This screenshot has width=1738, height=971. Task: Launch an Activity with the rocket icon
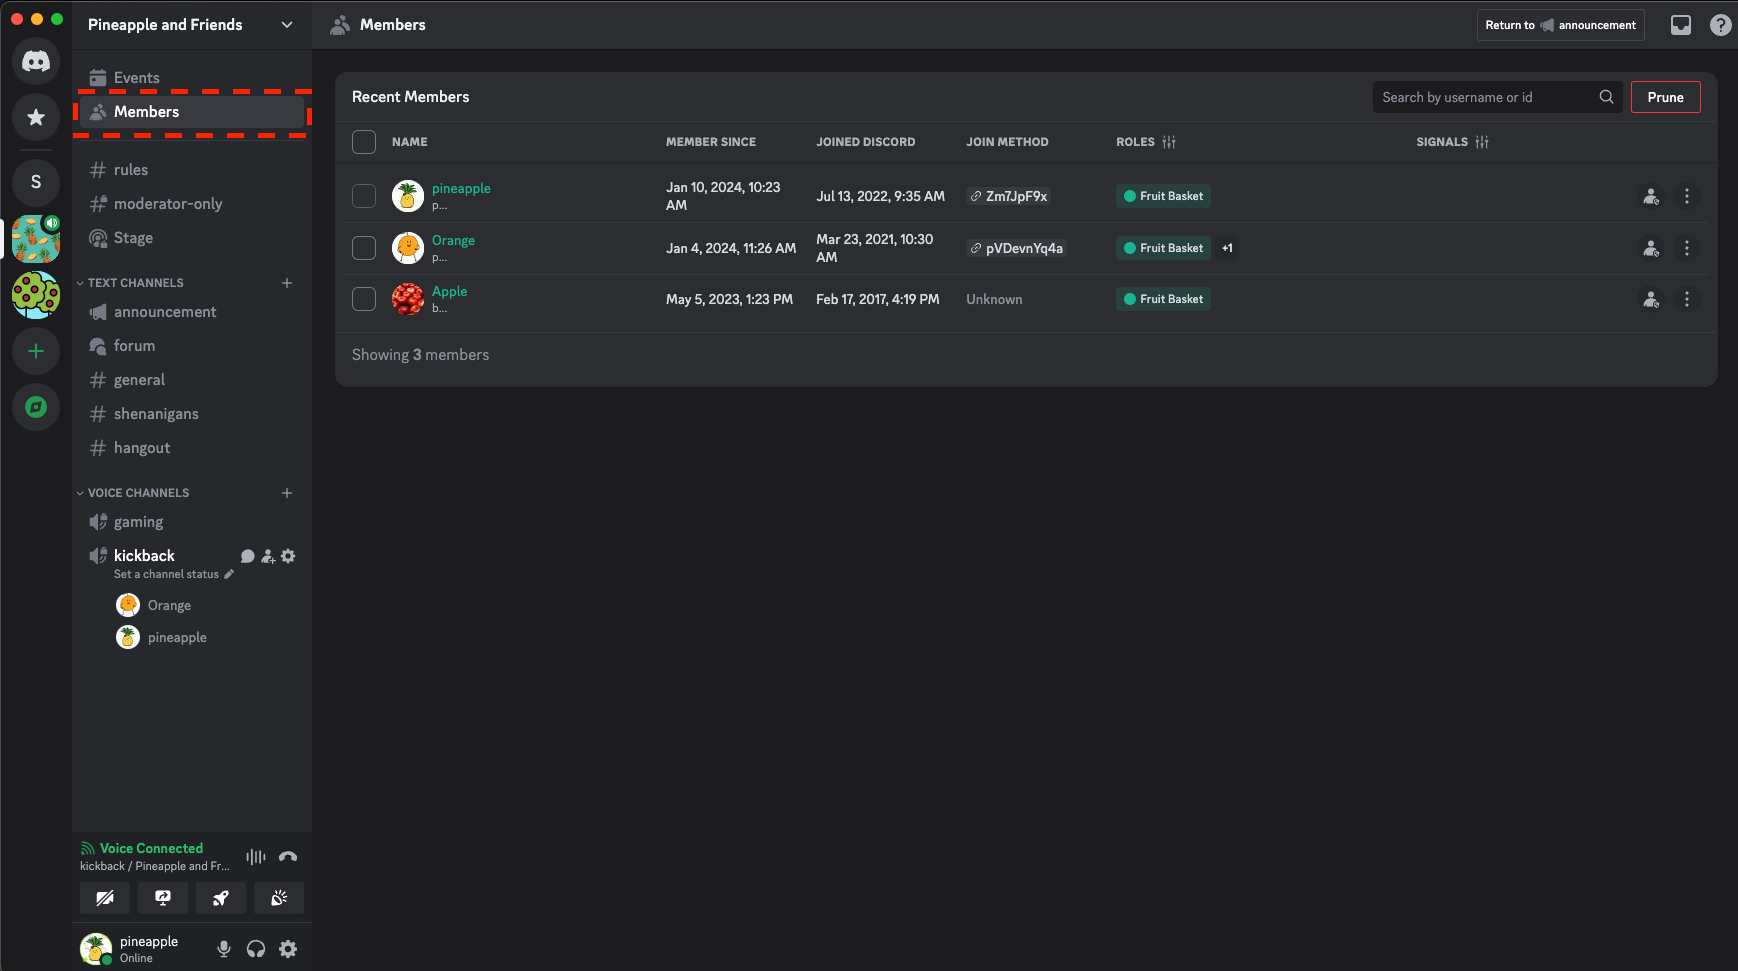220,898
